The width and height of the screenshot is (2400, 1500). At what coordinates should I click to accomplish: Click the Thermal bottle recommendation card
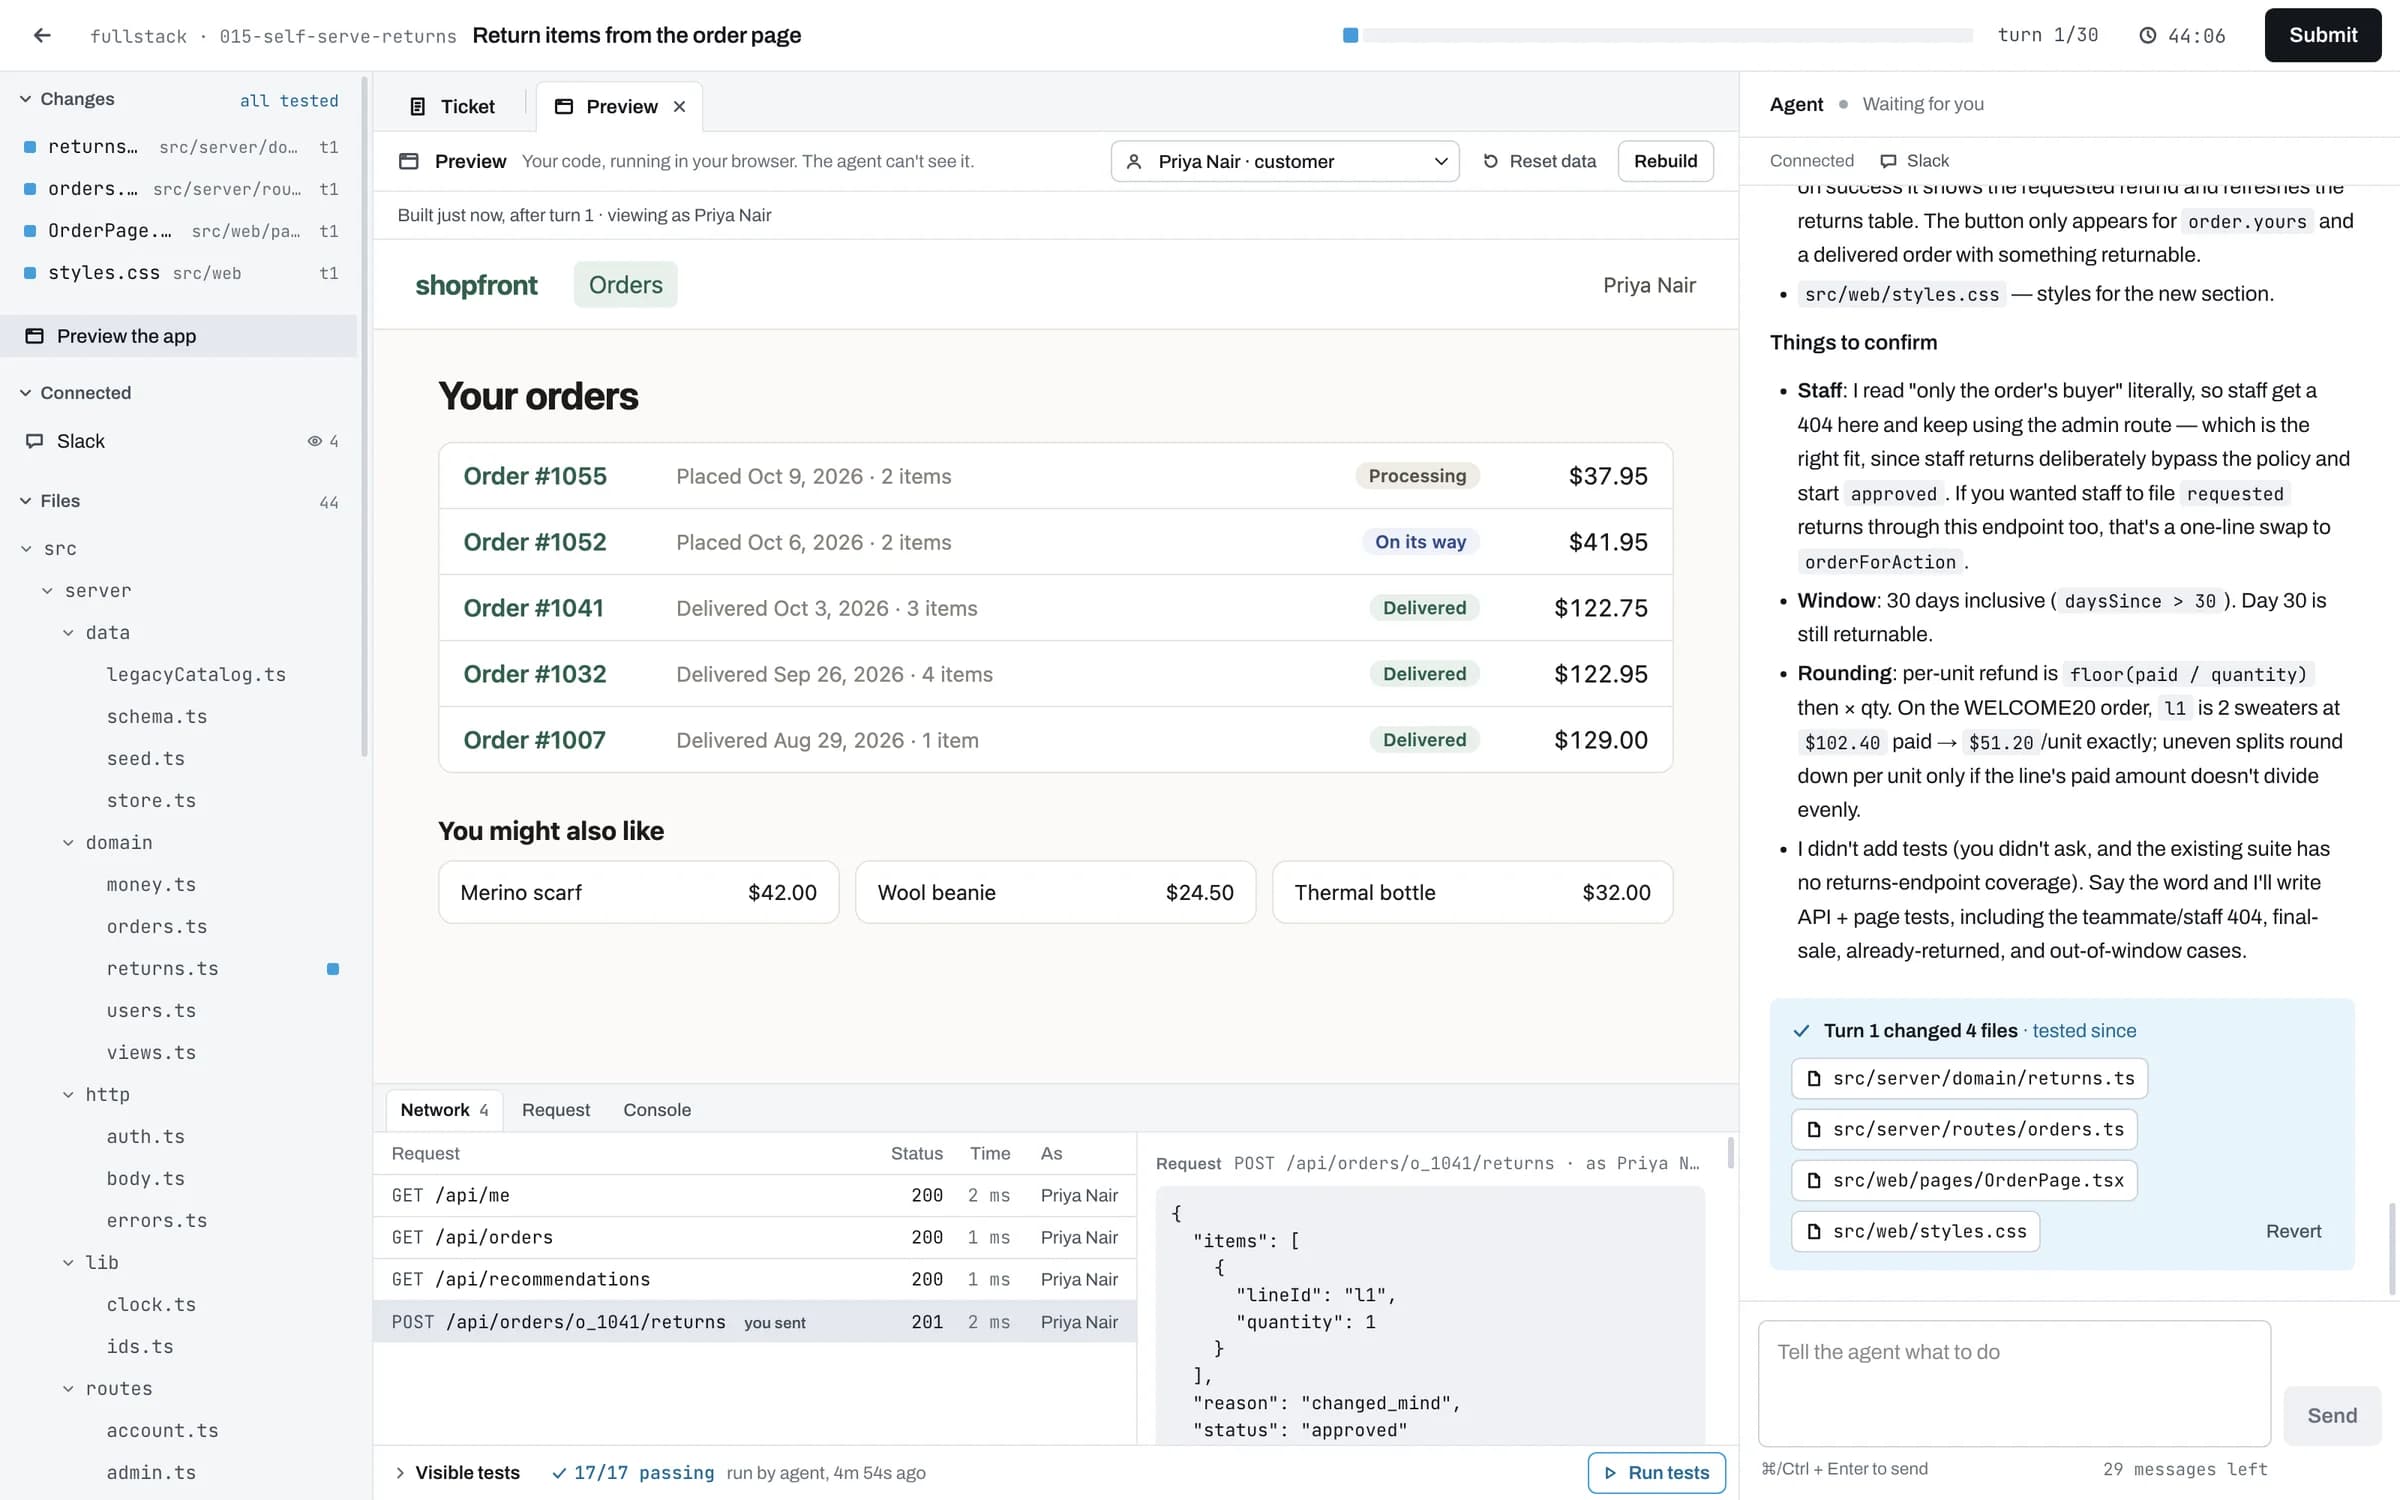[x=1472, y=892]
